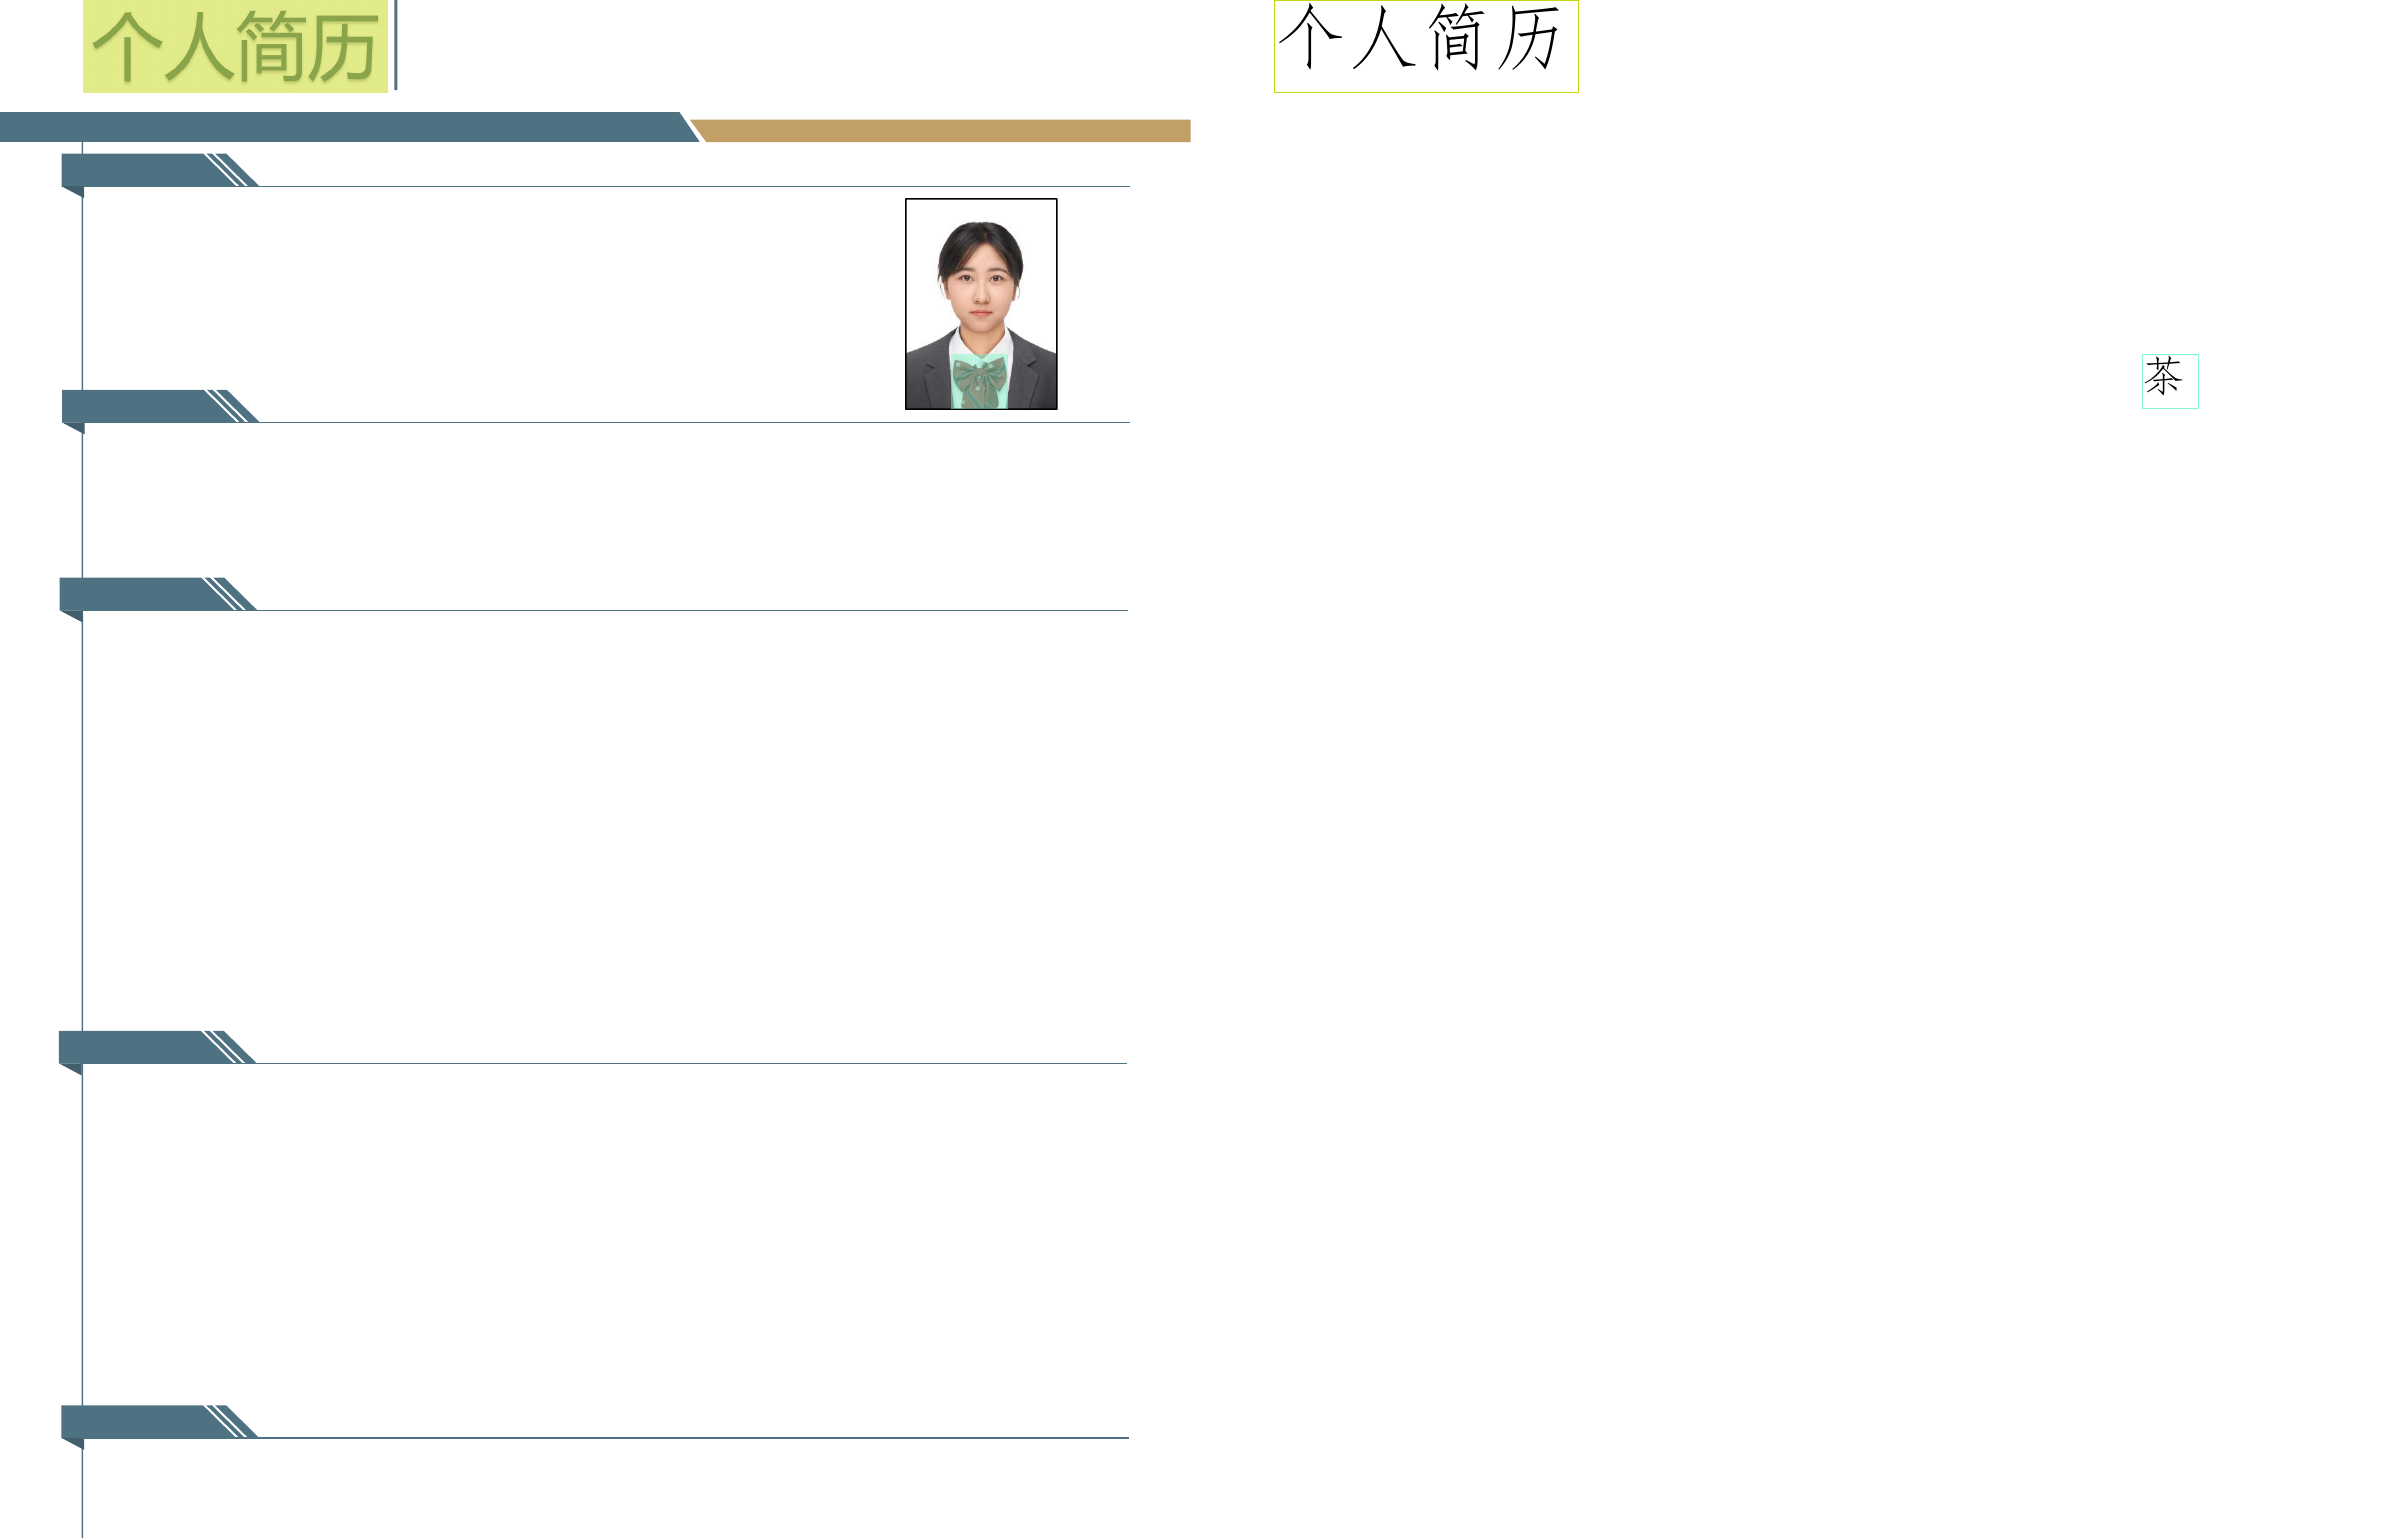This screenshot has height=1539, width=2382.
Task: Click the teal-highlighted bow tie in photo
Action: click(979, 382)
